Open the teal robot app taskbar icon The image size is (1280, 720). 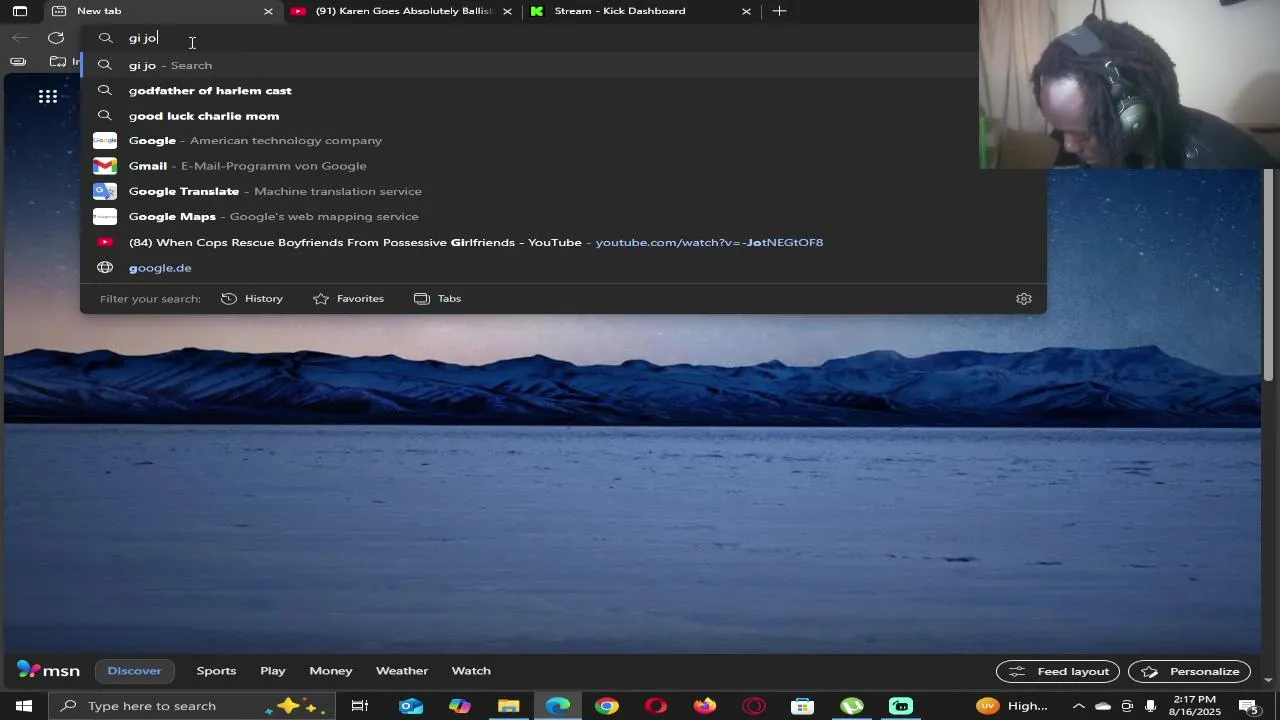pyautogui.click(x=901, y=706)
